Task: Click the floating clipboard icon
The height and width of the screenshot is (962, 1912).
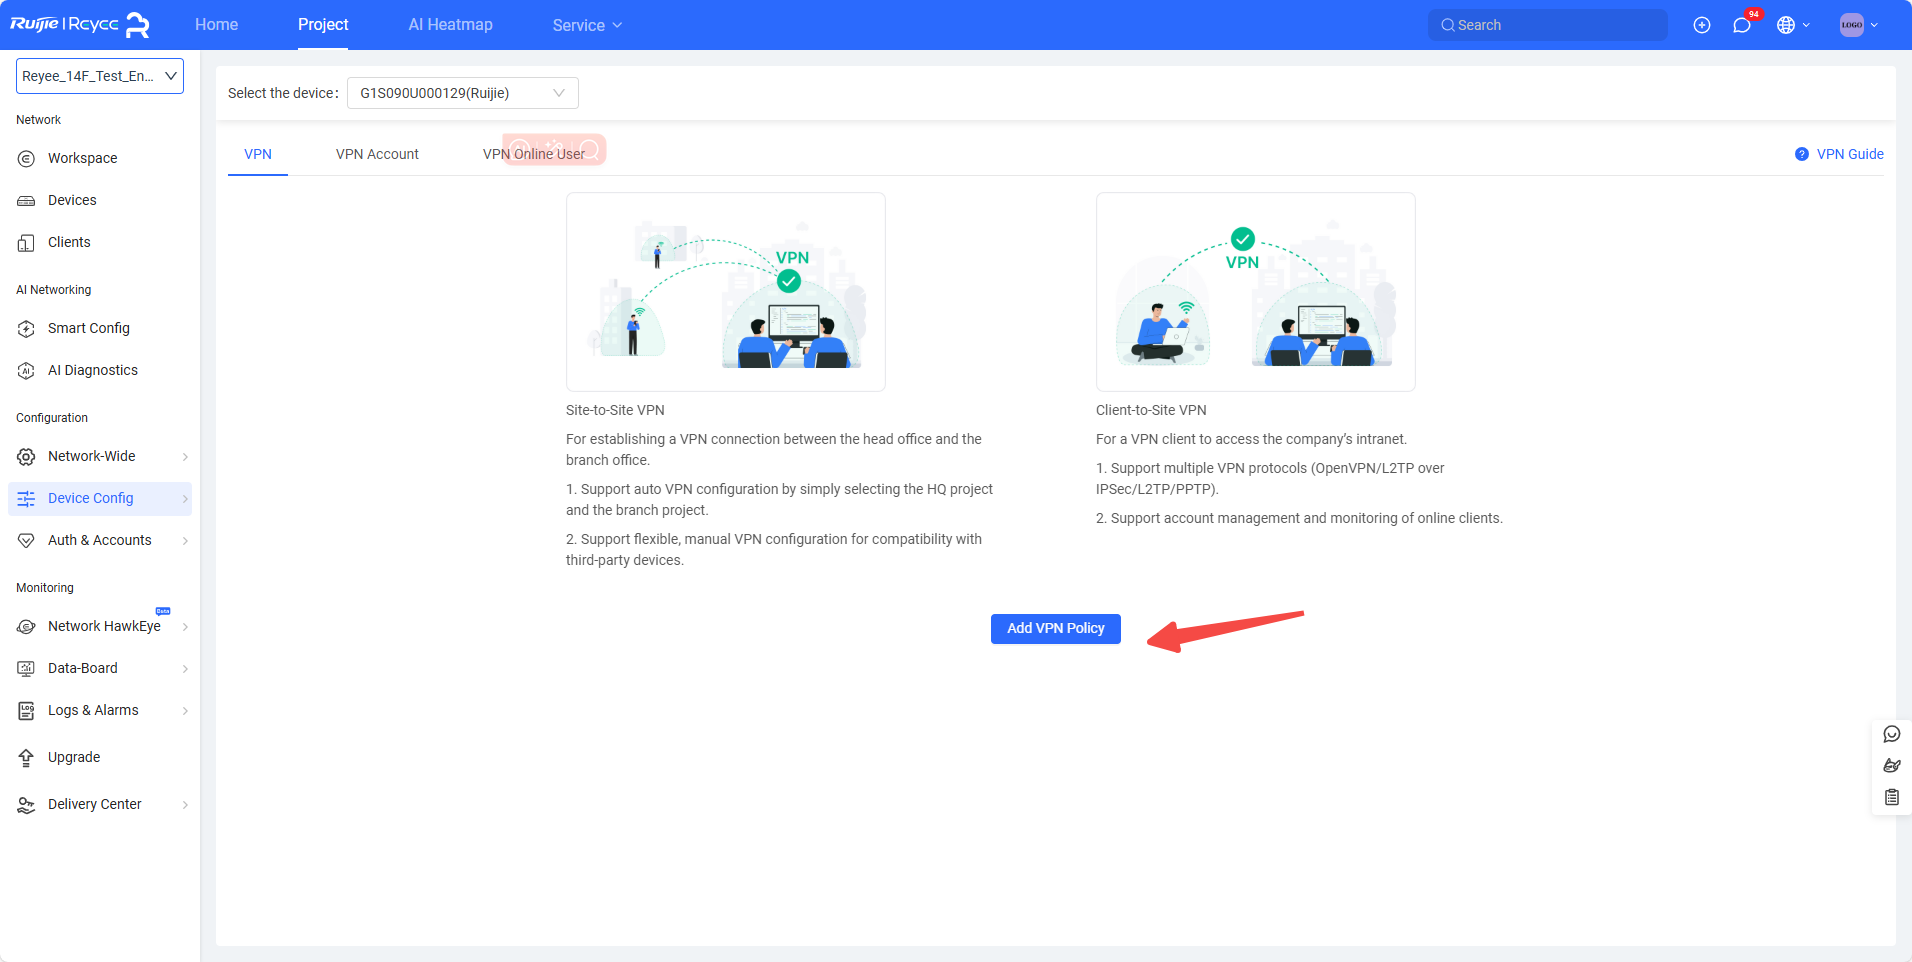Action: click(1892, 797)
